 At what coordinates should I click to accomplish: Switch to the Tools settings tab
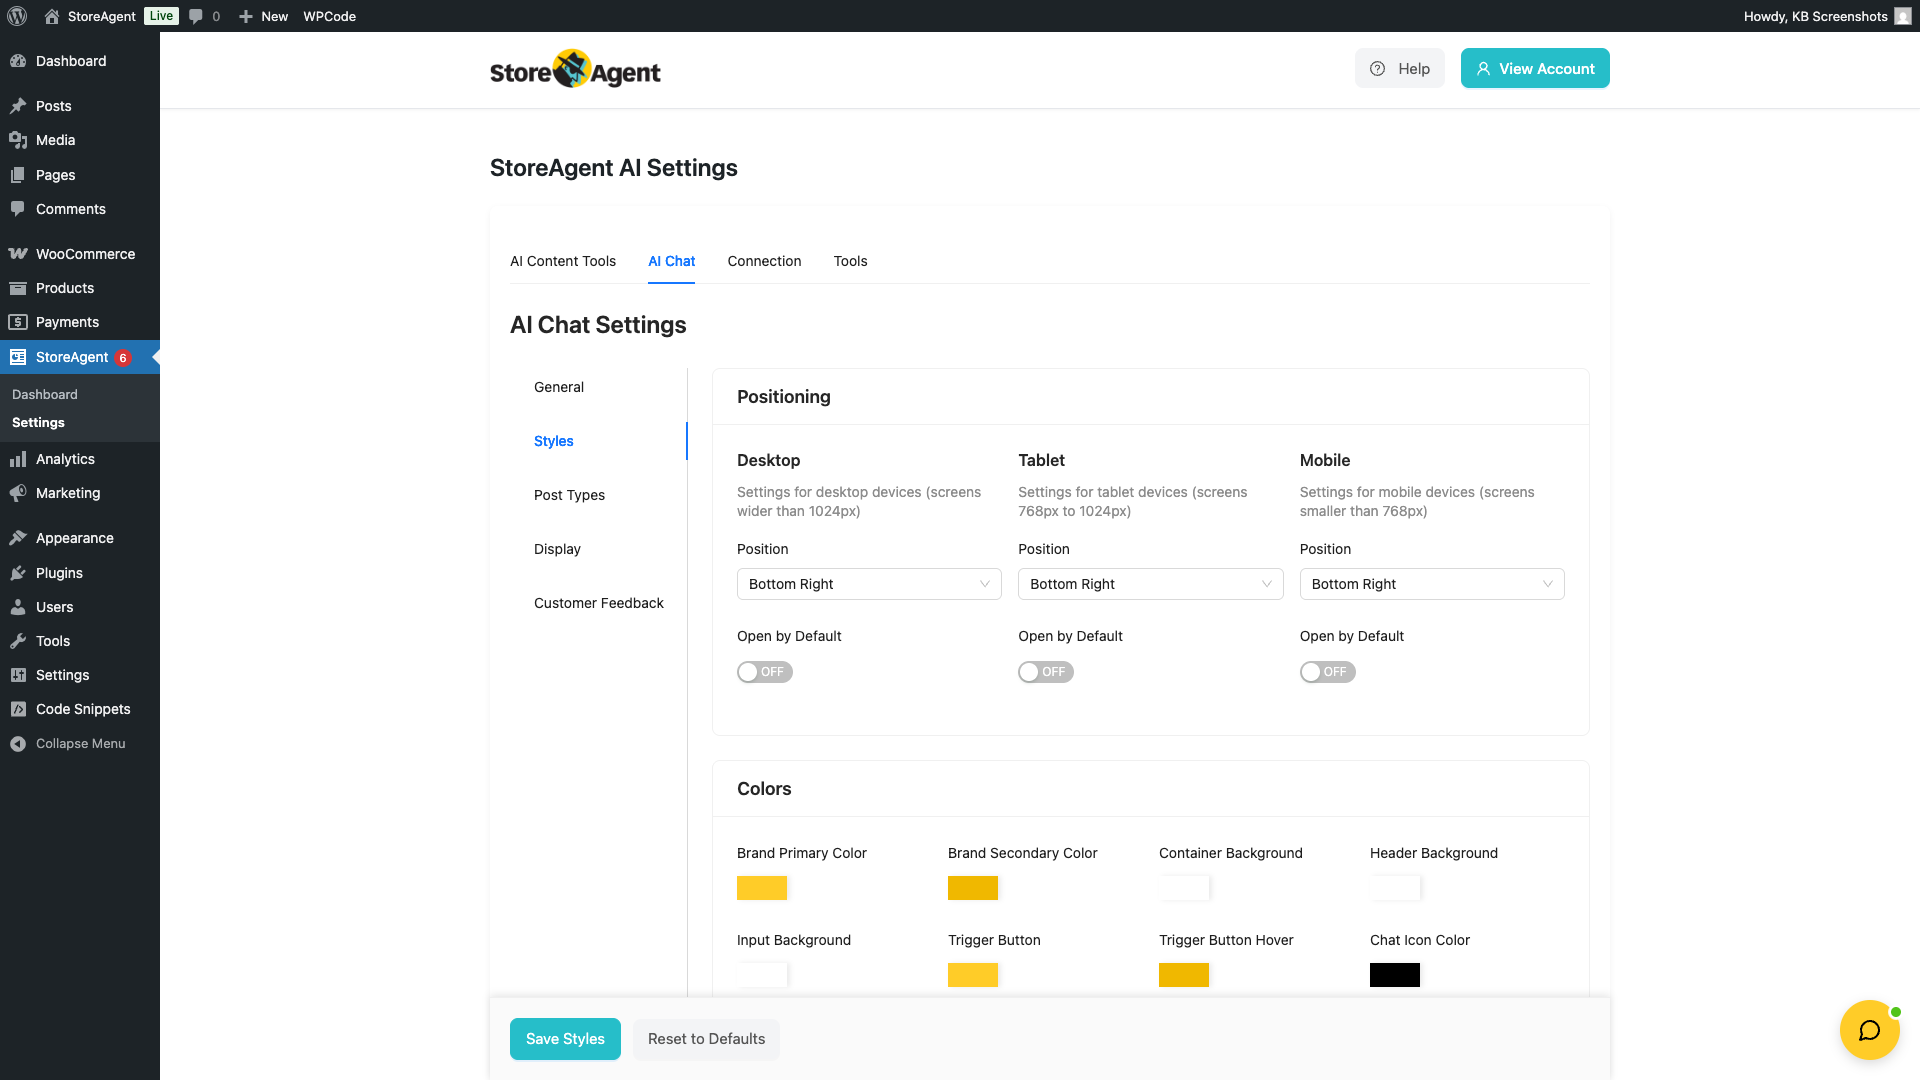(x=850, y=261)
